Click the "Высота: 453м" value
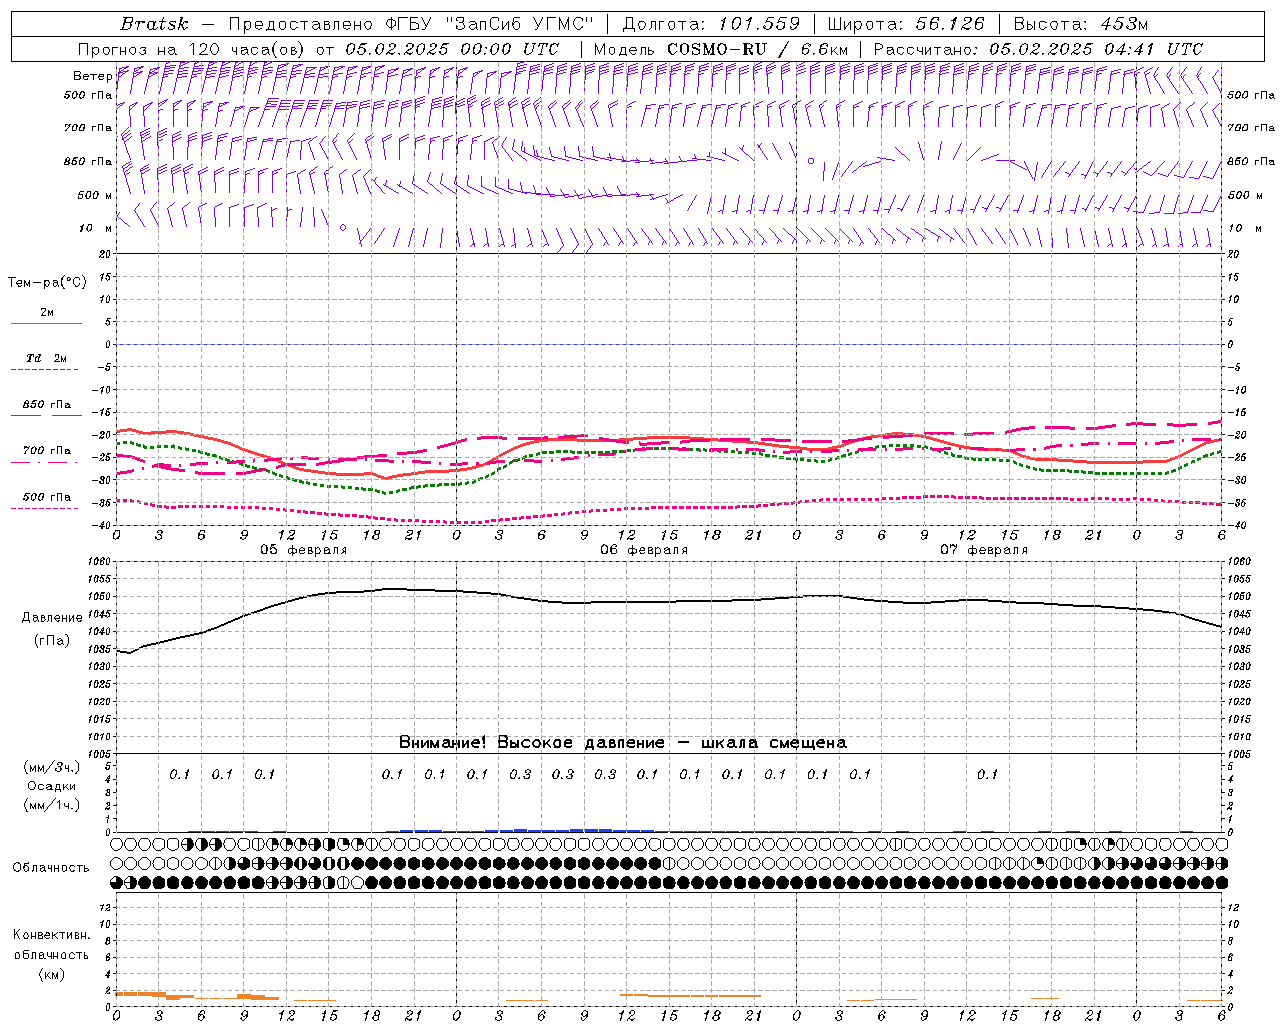 pyautogui.click(x=1081, y=24)
